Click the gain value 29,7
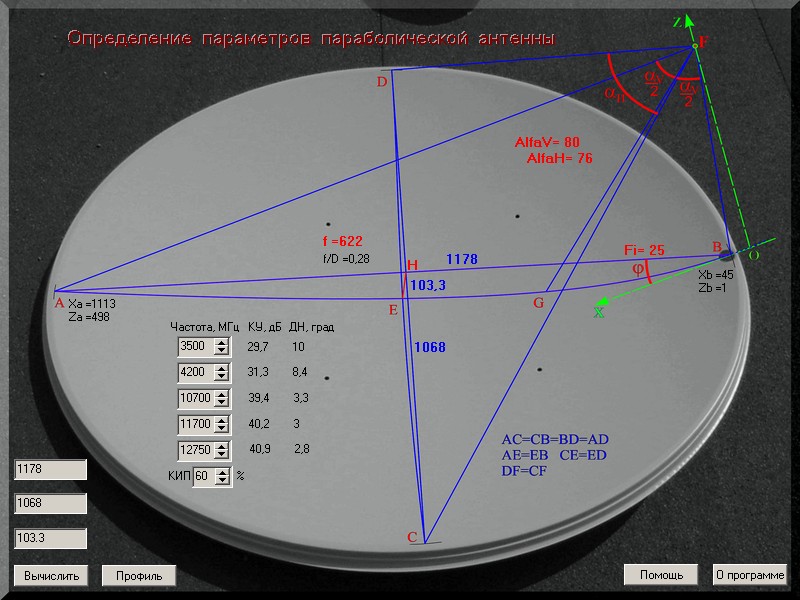Image resolution: width=800 pixels, height=600 pixels. (x=258, y=347)
